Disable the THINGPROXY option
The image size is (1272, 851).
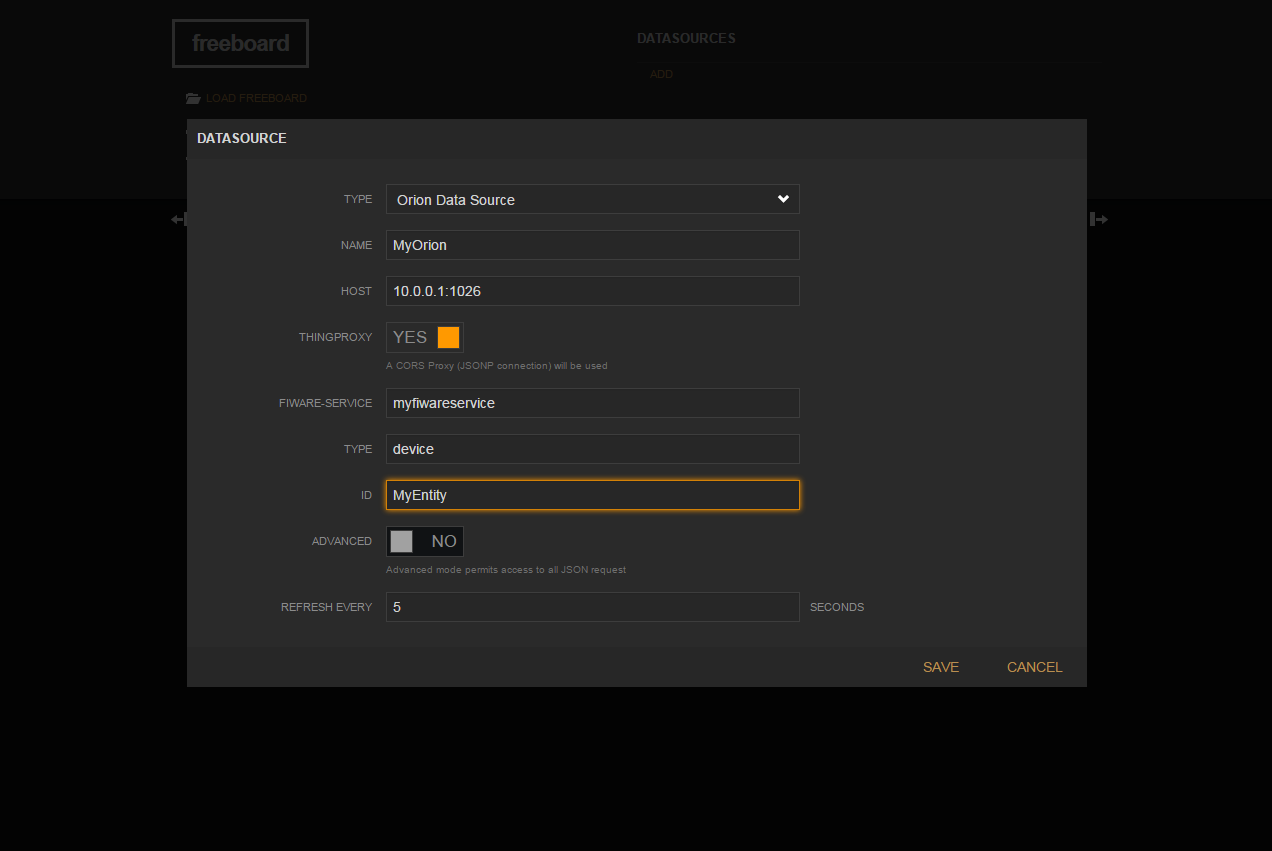coord(424,337)
